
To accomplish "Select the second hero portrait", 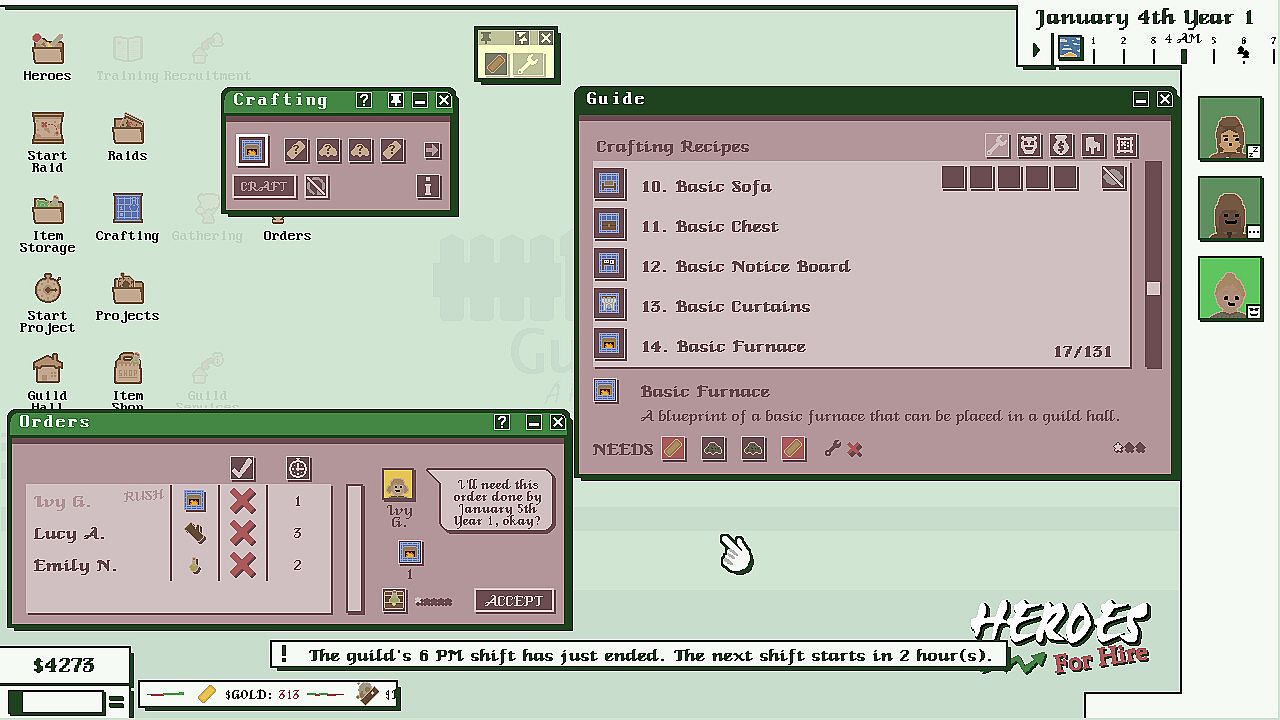I will pyautogui.click(x=1230, y=209).
